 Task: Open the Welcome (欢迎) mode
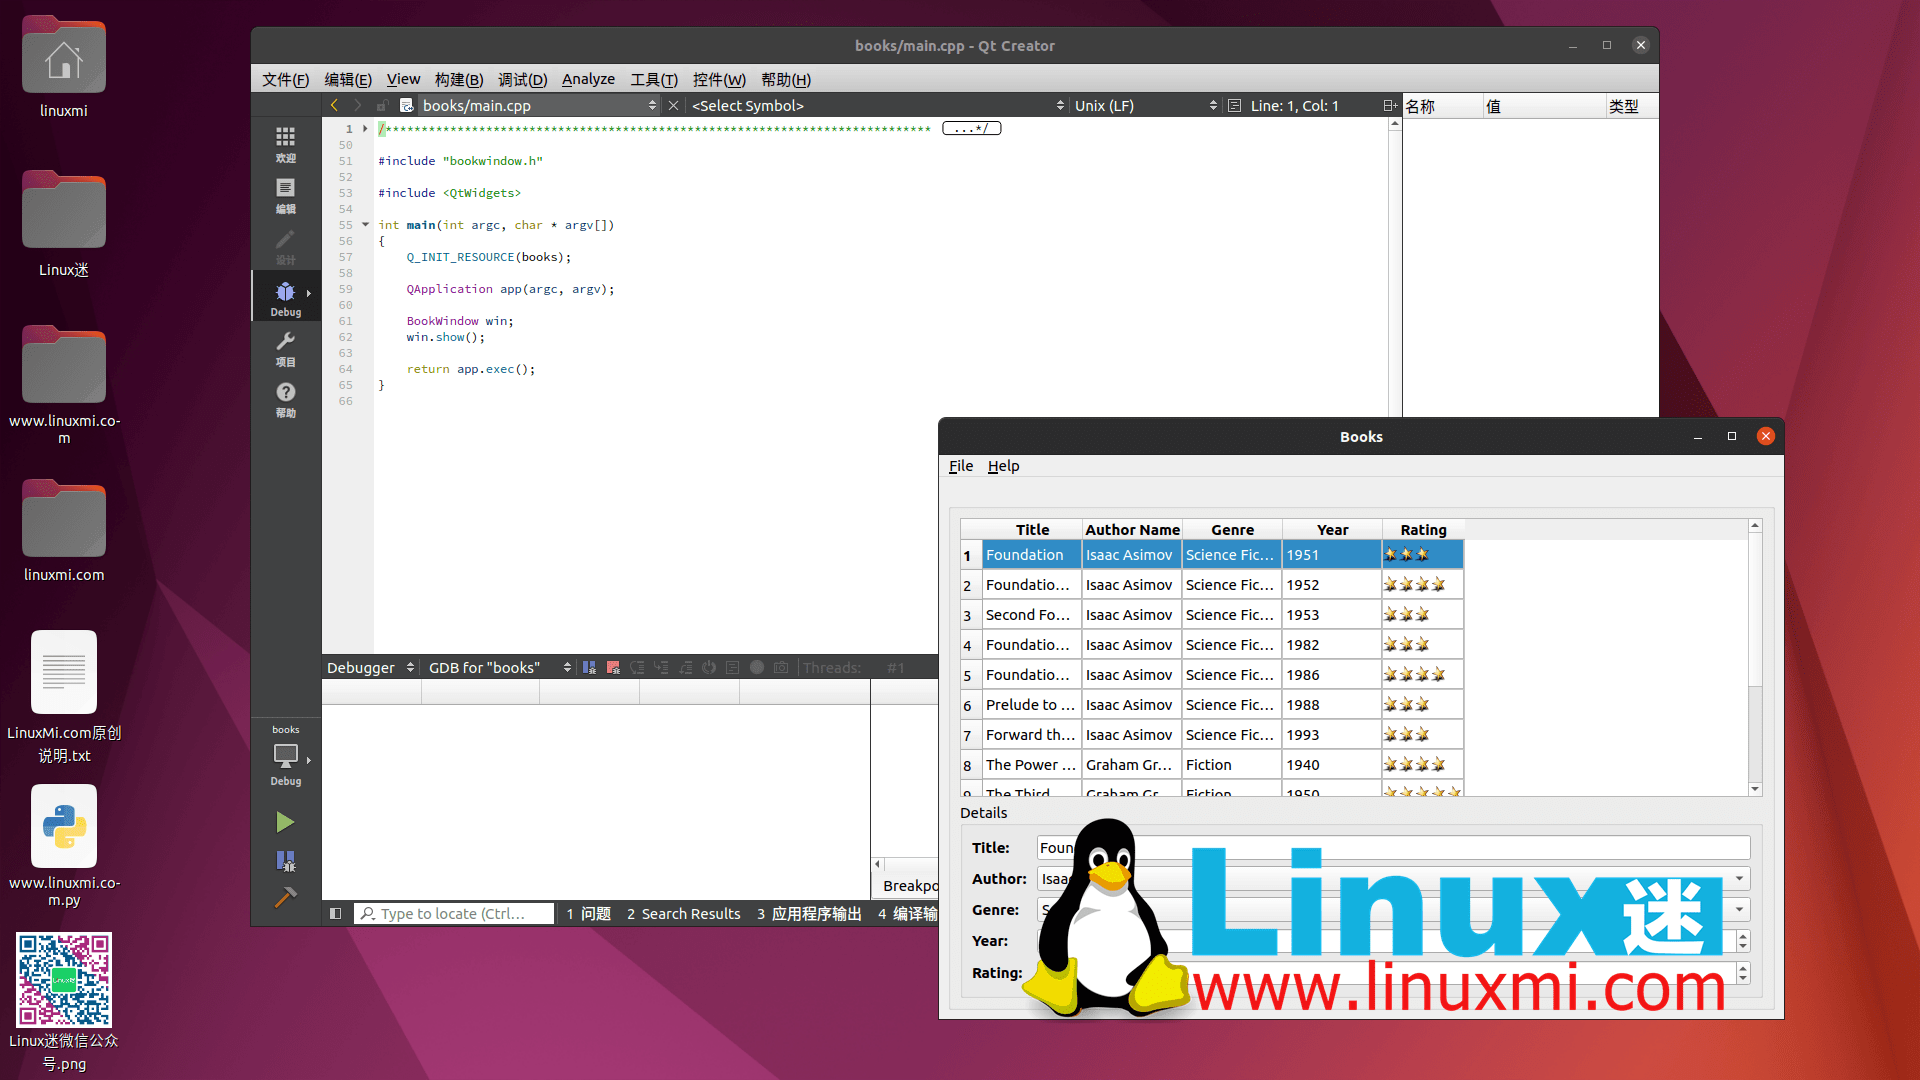(285, 143)
